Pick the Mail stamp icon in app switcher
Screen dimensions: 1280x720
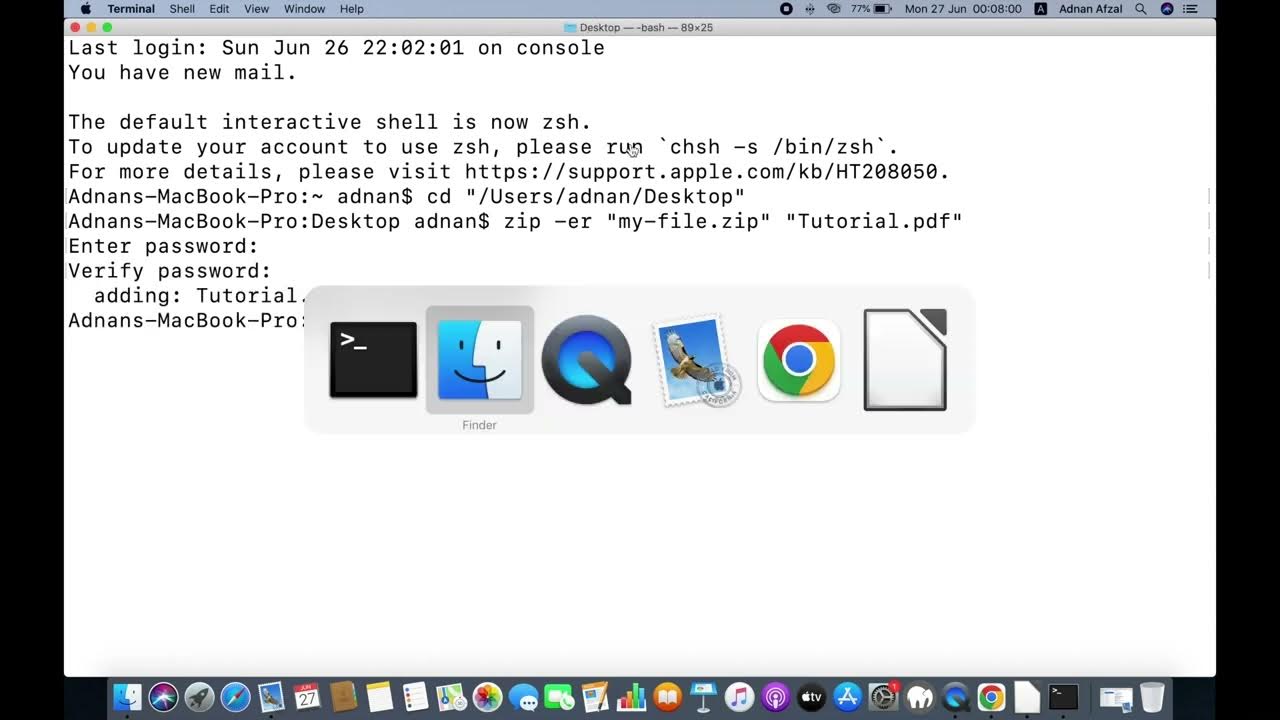pyautogui.click(x=694, y=360)
